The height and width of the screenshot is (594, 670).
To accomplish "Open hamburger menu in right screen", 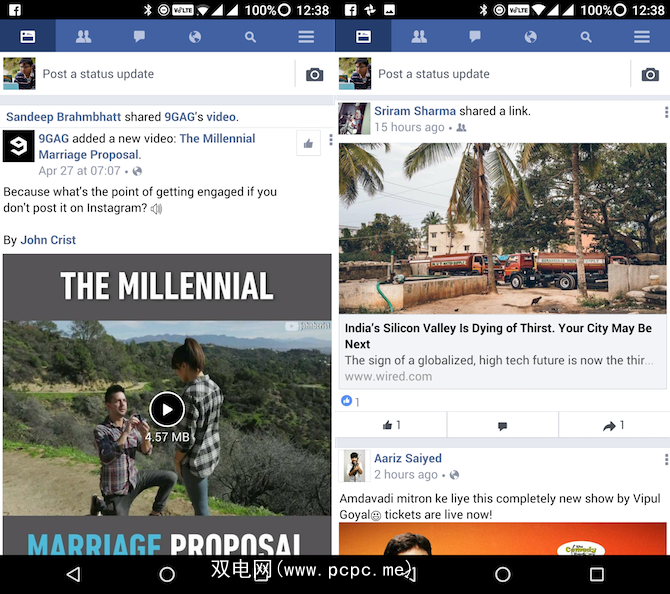I will coord(642,37).
